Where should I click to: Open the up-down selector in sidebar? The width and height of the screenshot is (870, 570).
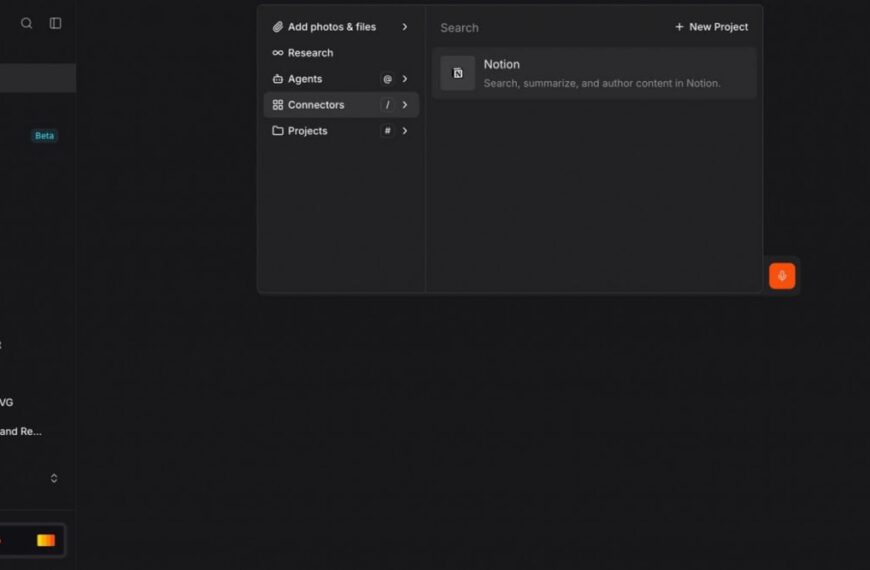click(54, 478)
